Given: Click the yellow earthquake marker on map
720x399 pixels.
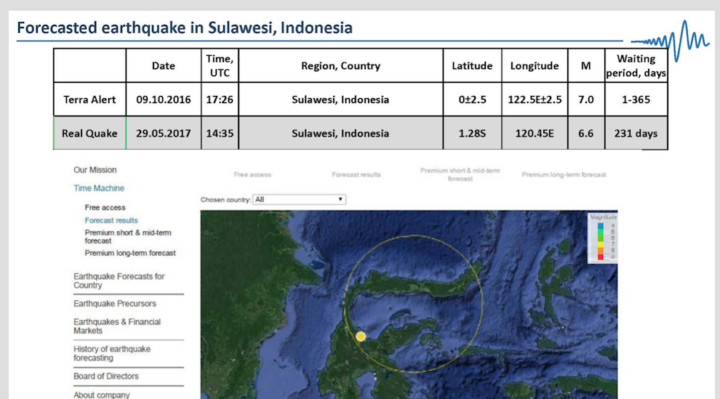Looking at the screenshot, I should pos(361,337).
